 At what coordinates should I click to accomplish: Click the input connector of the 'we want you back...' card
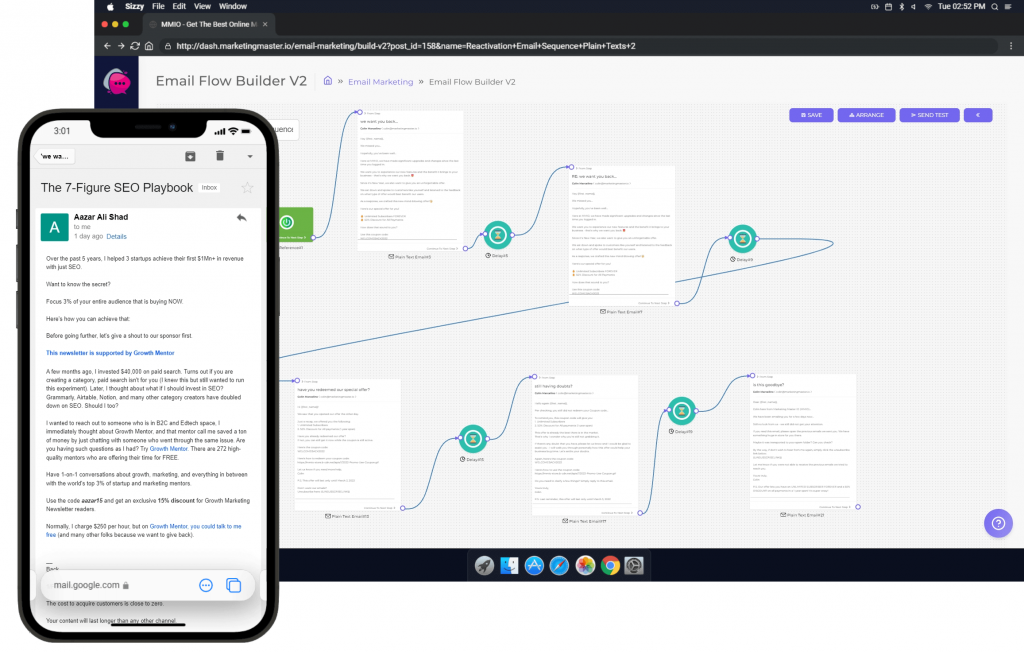pyautogui.click(x=359, y=112)
